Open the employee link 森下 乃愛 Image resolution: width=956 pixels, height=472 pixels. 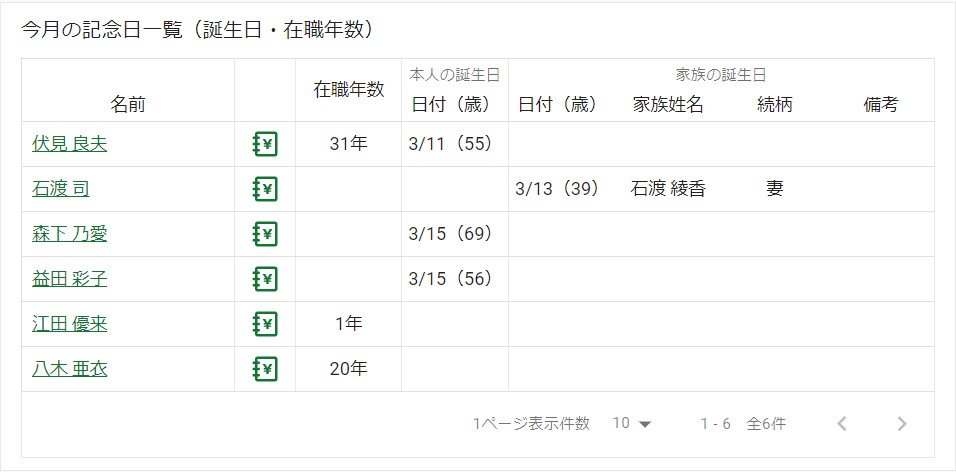coord(70,234)
